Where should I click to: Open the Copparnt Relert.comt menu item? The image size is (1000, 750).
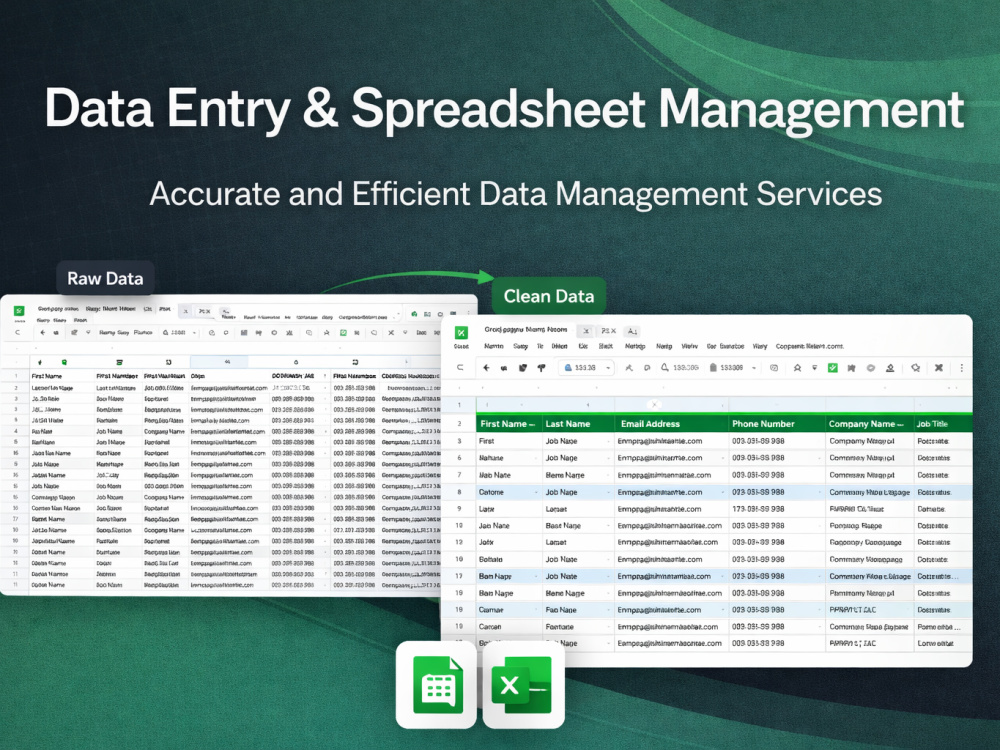(x=809, y=346)
